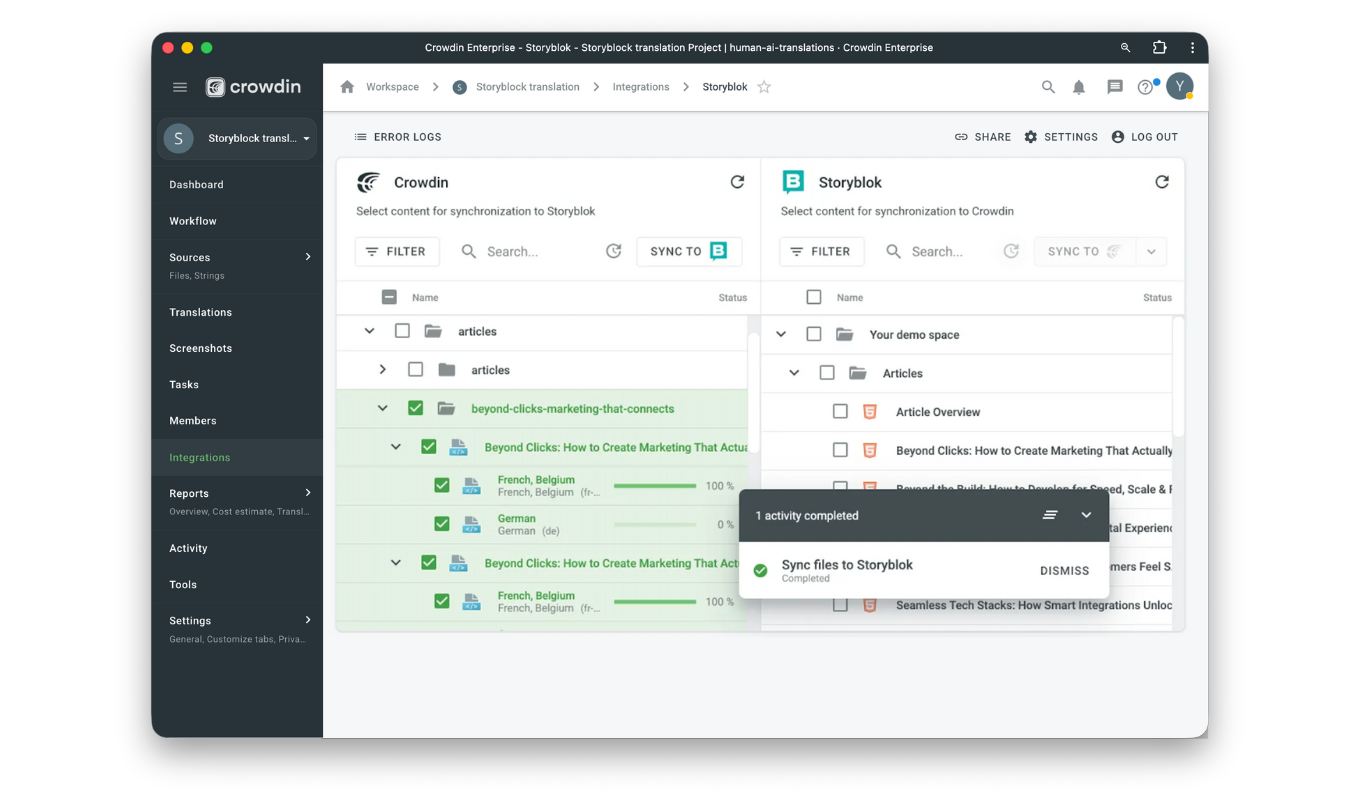Image resolution: width=1360 pixels, height=800 pixels.
Task: Click Sync To Storyblok button
Action: [x=689, y=251]
